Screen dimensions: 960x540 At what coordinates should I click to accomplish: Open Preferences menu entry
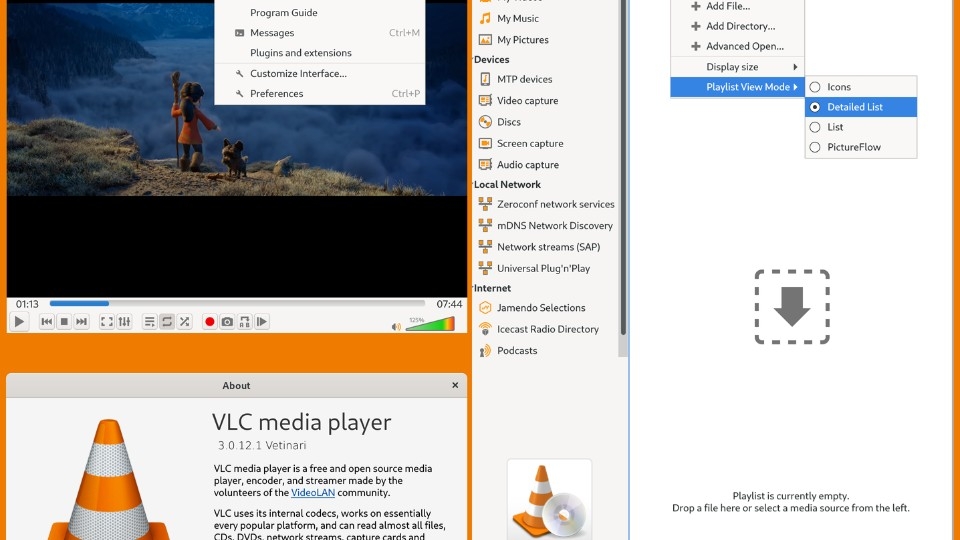[x=320, y=94]
